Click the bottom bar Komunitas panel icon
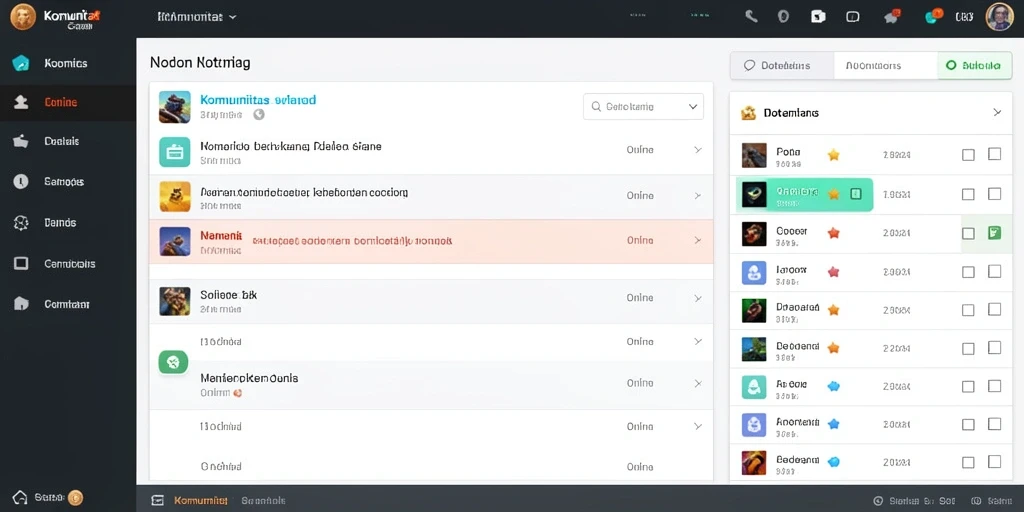 click(x=157, y=500)
